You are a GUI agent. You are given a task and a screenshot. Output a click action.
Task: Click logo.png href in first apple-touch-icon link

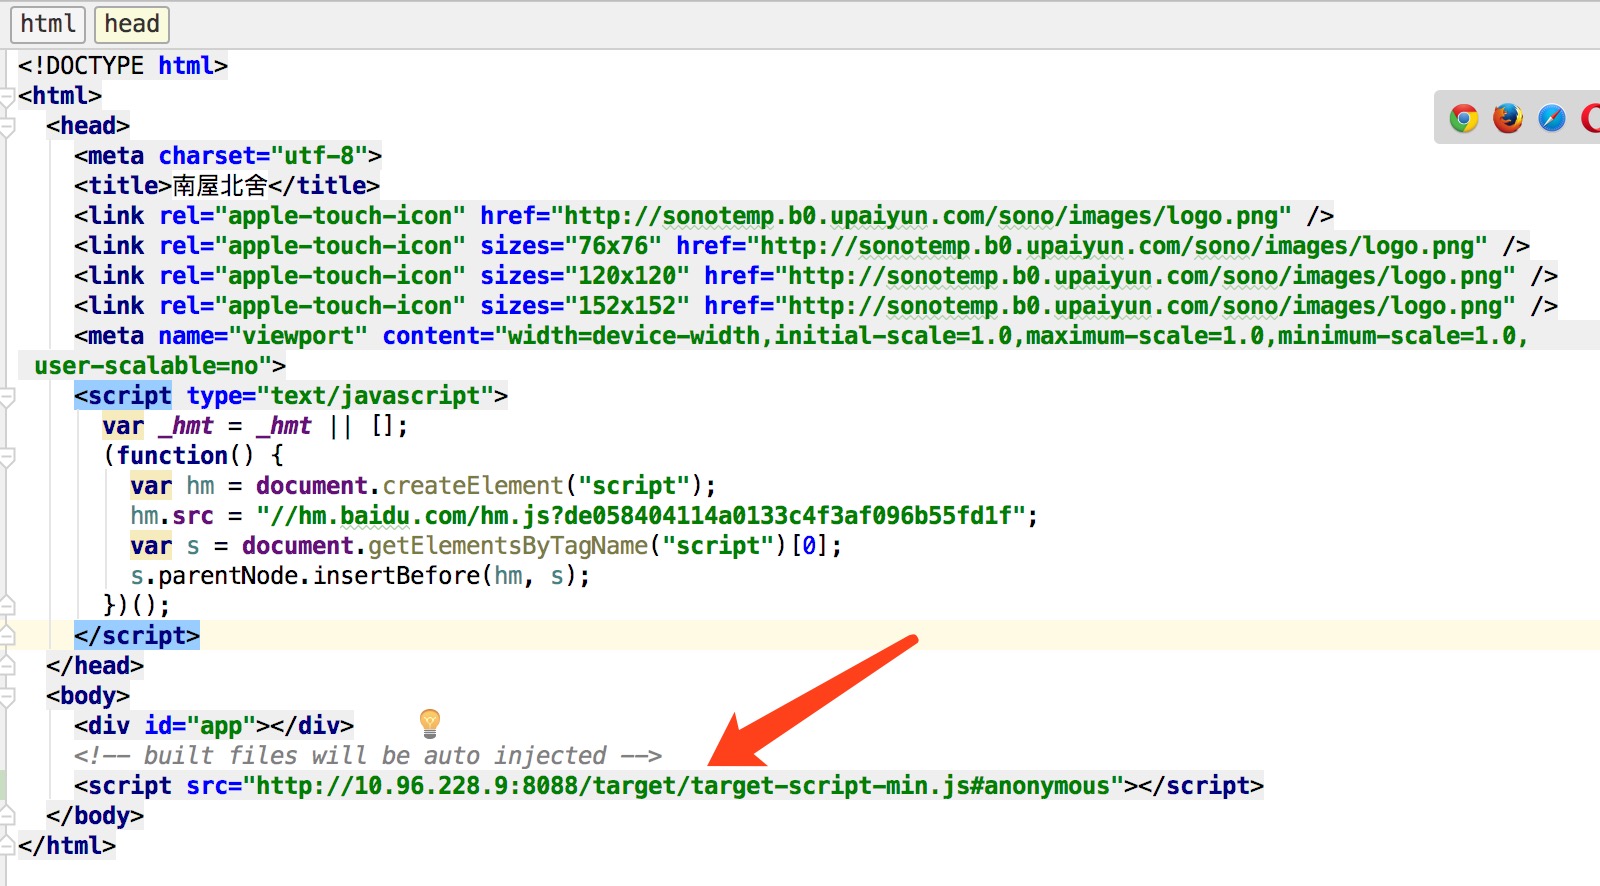[x=921, y=216]
